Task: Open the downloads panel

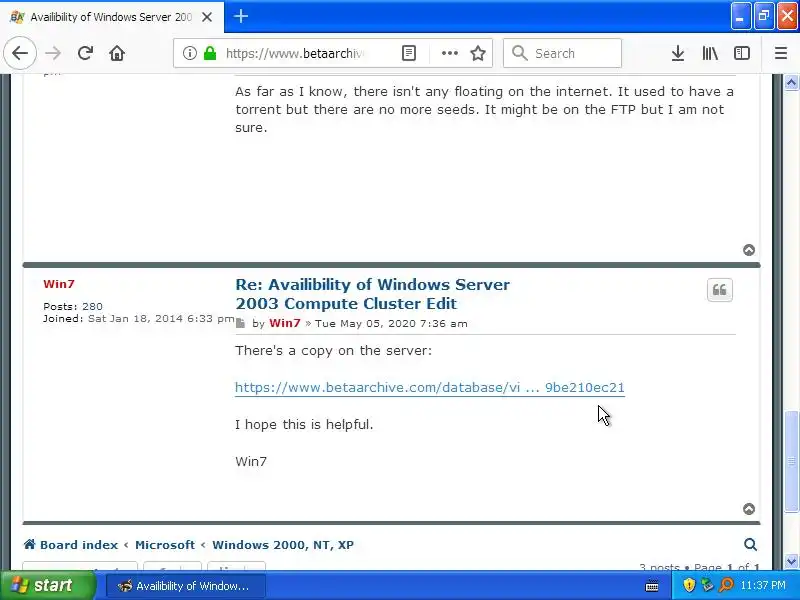Action: click(x=678, y=53)
